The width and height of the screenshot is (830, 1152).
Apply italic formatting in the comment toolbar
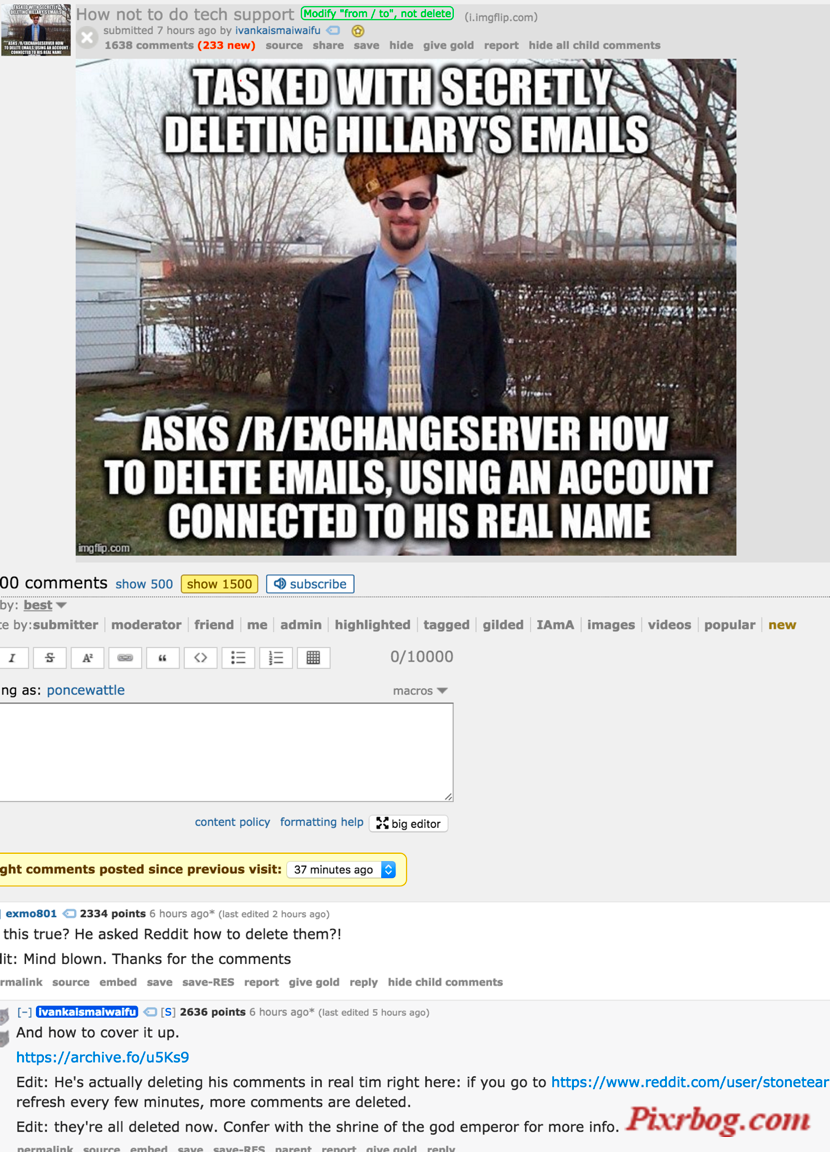click(x=12, y=658)
